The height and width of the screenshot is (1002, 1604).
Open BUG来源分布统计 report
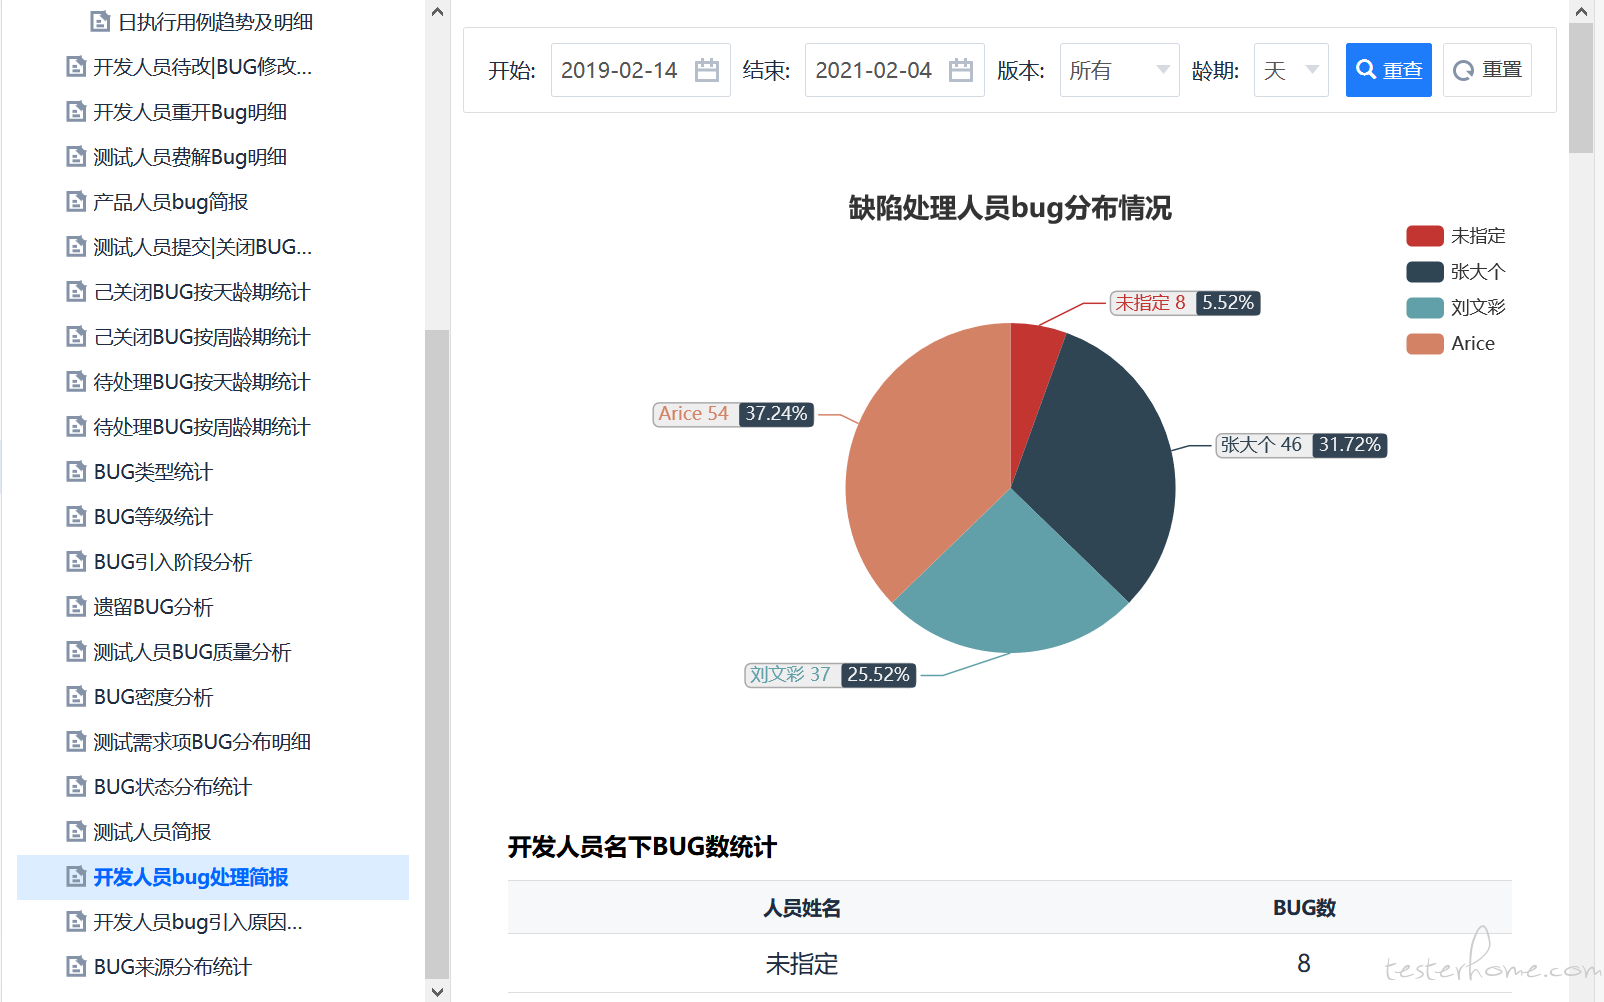click(173, 967)
